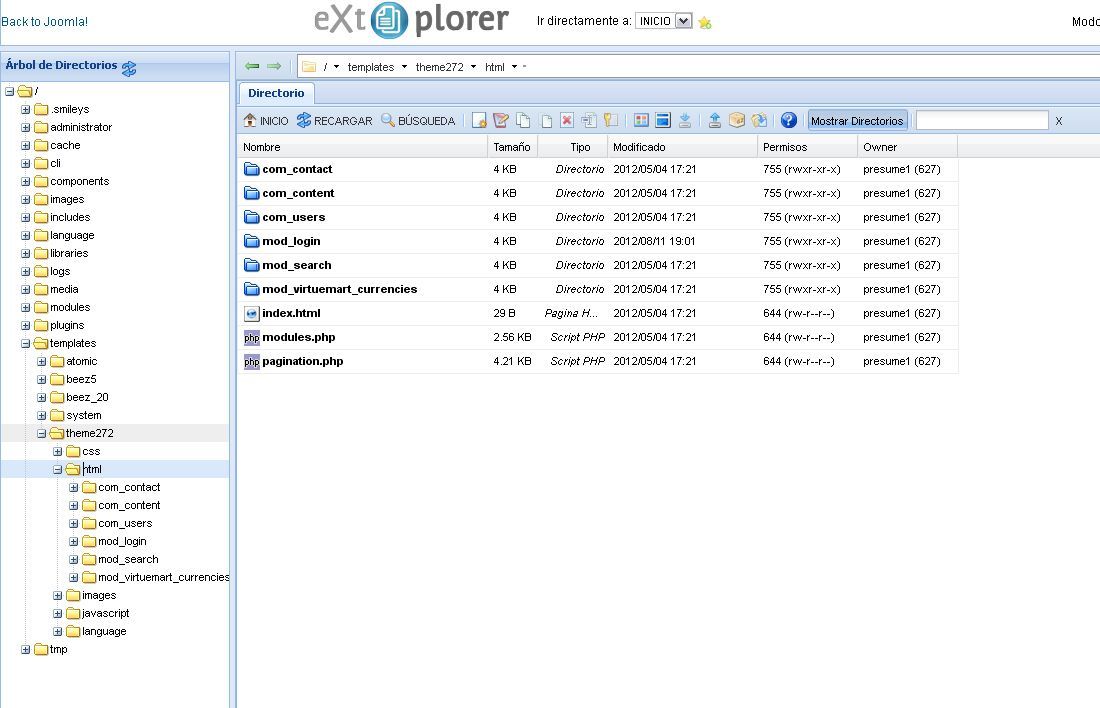Click the rename icon in toolbar
Viewport: 1100px width, 708px height.
click(x=589, y=121)
